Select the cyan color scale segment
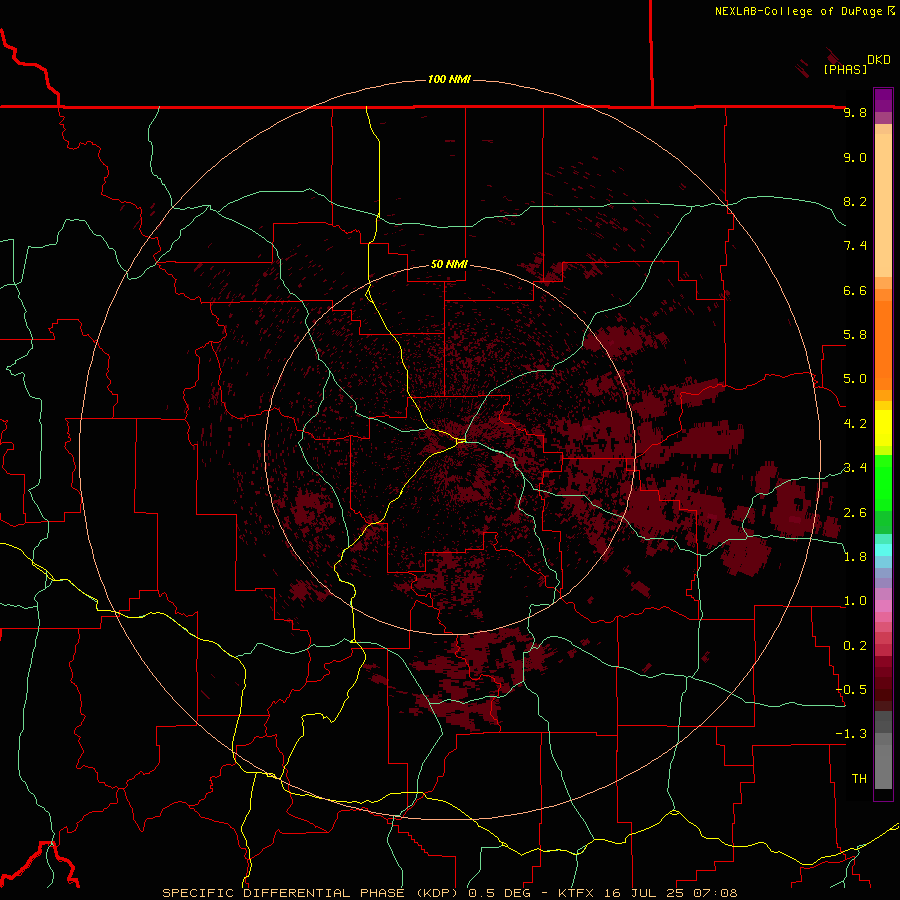900x900 pixels. [883, 550]
